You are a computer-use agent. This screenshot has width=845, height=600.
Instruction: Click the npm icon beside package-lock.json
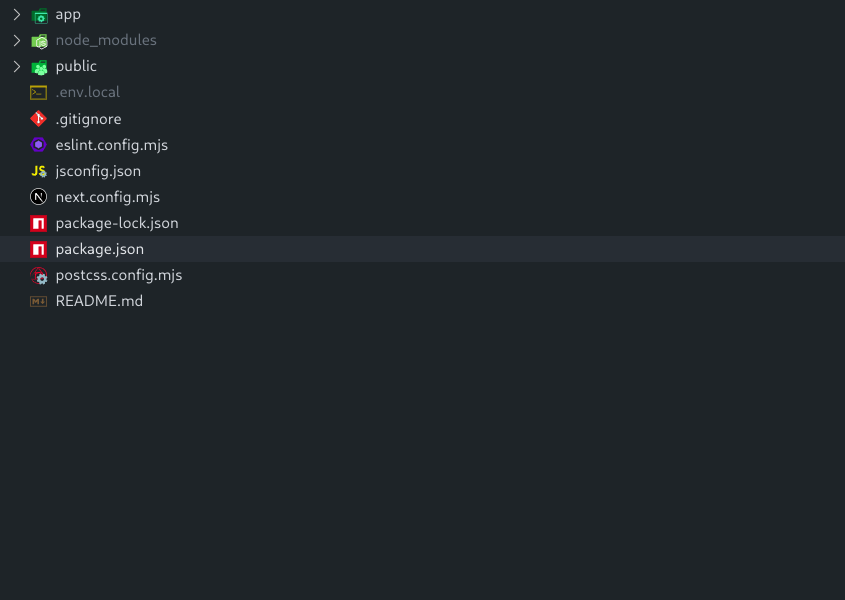click(38, 223)
